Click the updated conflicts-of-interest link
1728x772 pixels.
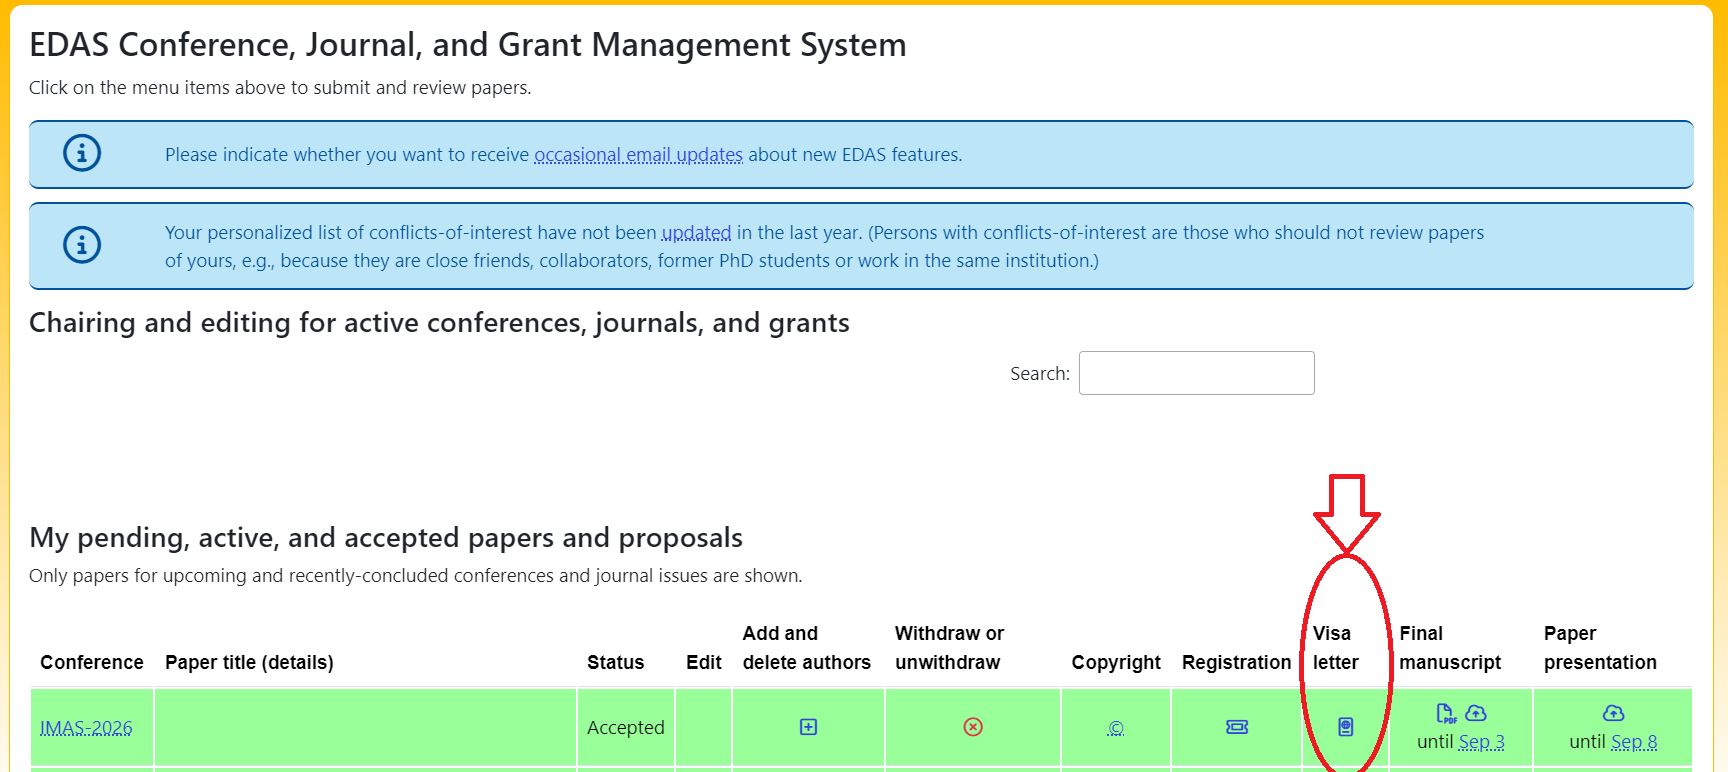[x=696, y=233]
